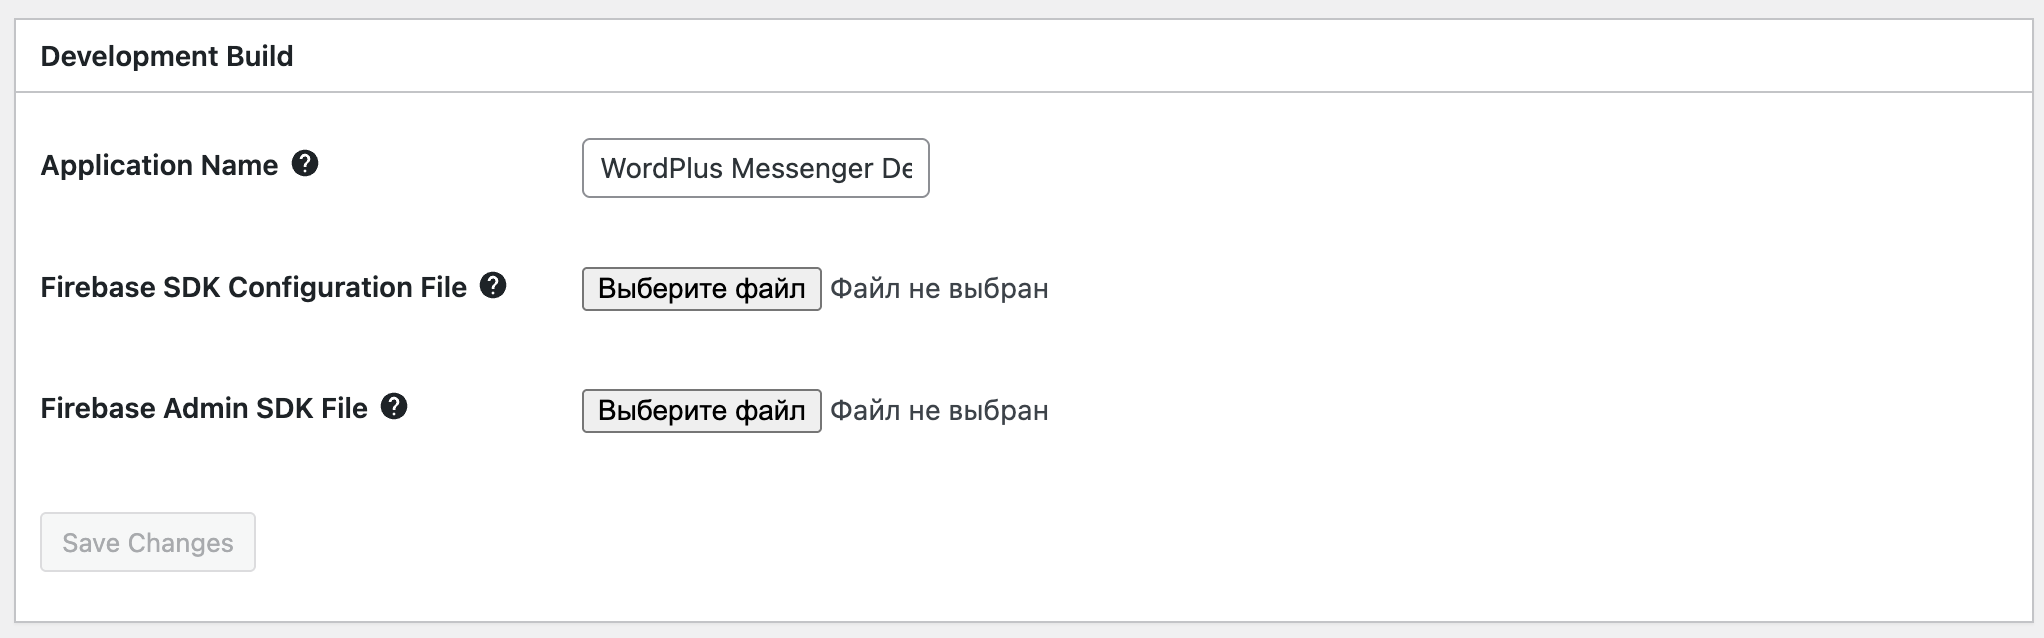Click the Firebase Admin SDK File label
Screen dimensions: 2044x638
[205, 408]
